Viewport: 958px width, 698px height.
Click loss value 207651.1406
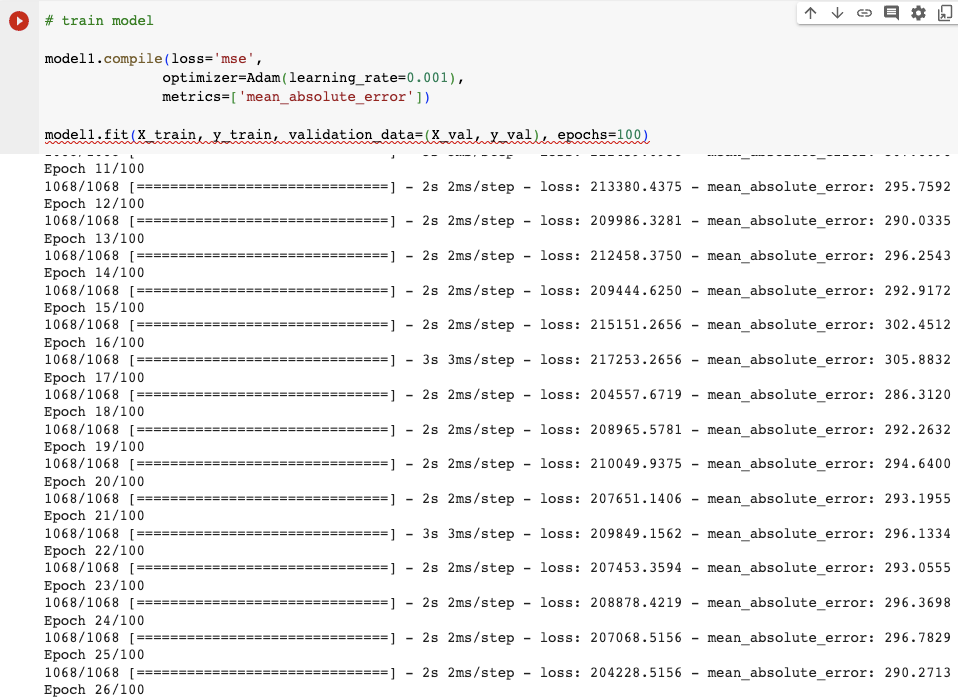coord(635,499)
